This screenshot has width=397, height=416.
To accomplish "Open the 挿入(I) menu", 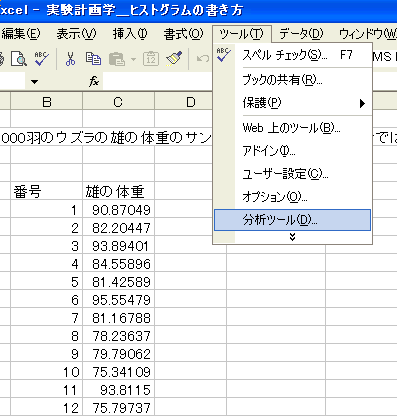I will [130, 34].
